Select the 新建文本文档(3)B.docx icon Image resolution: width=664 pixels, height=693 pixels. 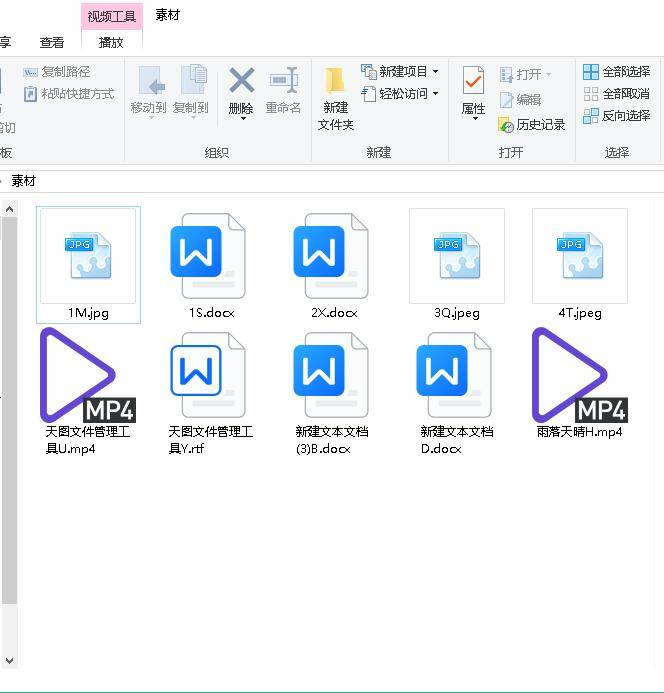(x=331, y=375)
